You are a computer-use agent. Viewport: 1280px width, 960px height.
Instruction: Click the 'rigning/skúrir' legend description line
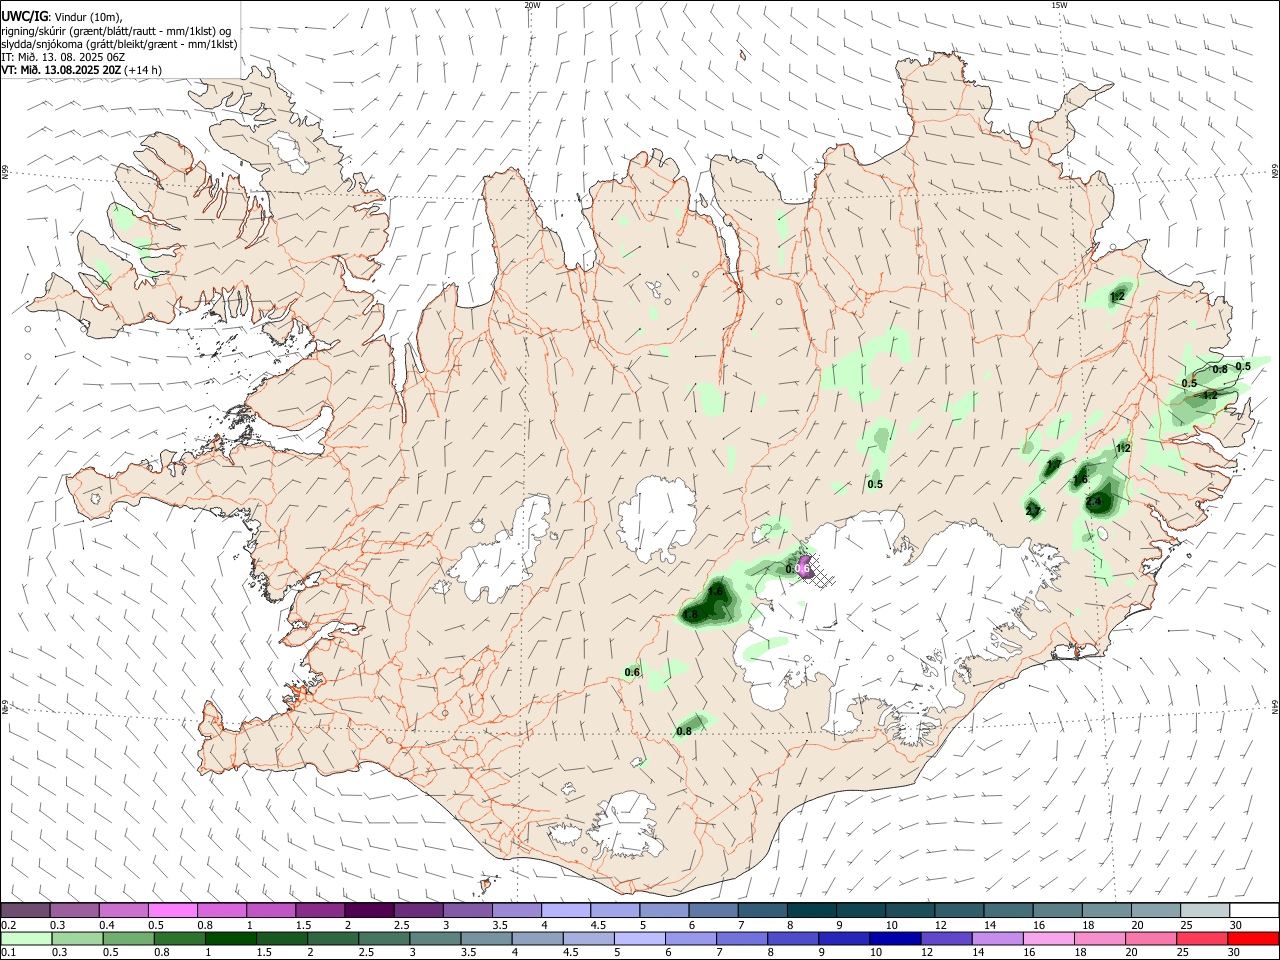click(x=117, y=30)
